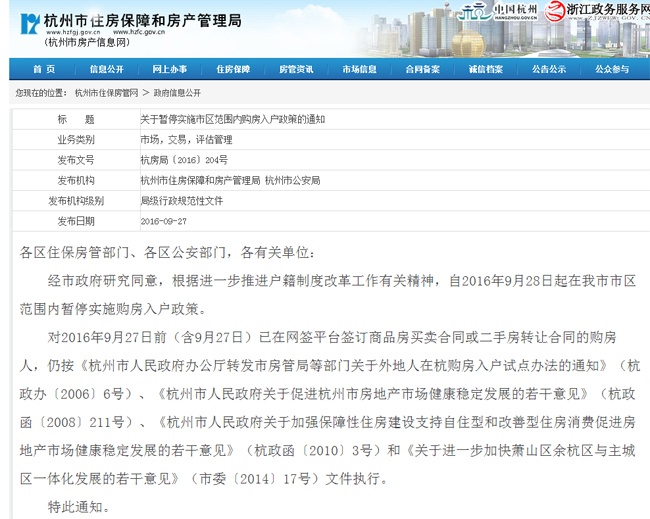The width and height of the screenshot is (650, 519).
Task: Click the 房管资讯 menu item
Action: [296, 69]
